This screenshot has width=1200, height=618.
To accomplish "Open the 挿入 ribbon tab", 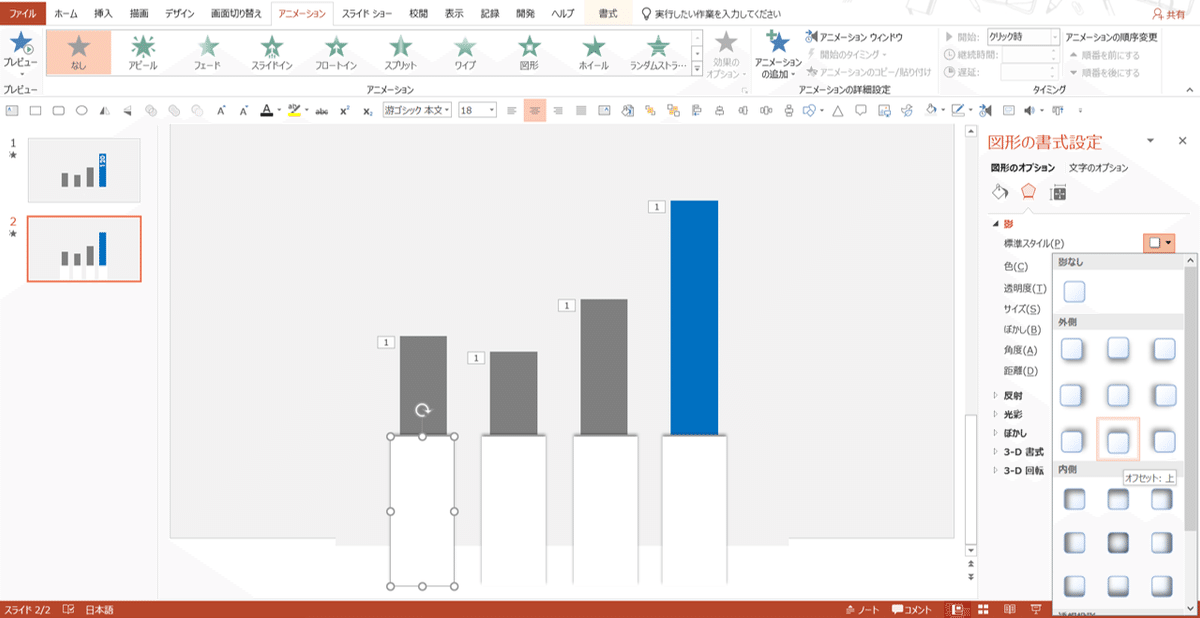I will click(x=103, y=14).
